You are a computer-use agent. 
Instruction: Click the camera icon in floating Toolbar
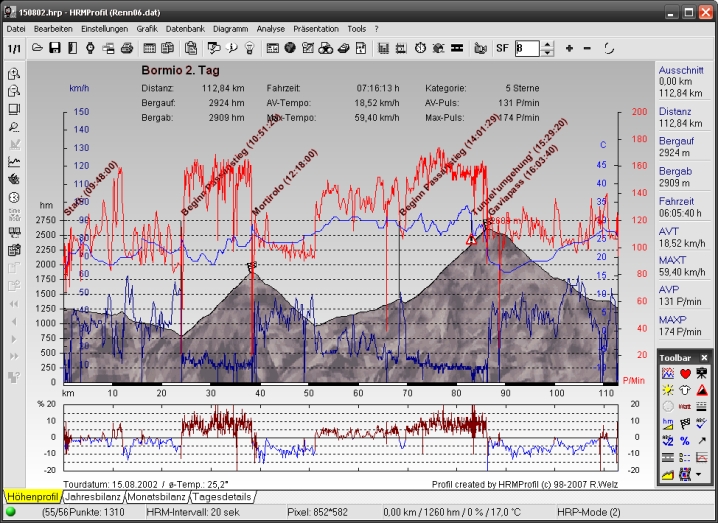[702, 372]
